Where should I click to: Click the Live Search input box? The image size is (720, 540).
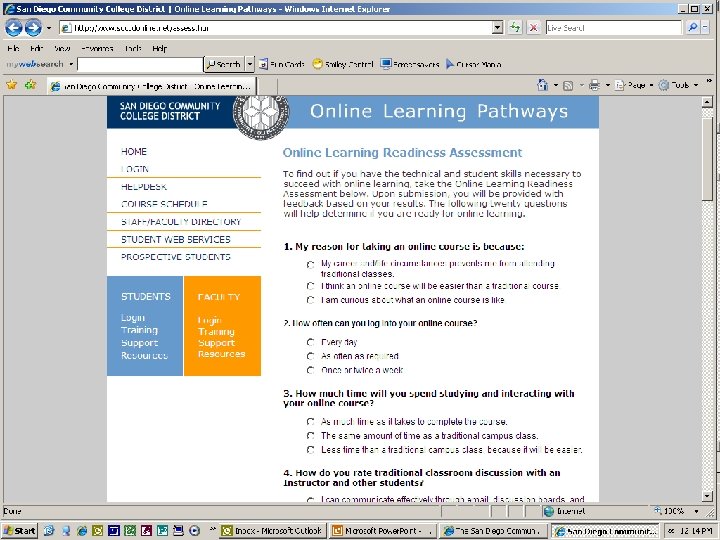pos(613,28)
